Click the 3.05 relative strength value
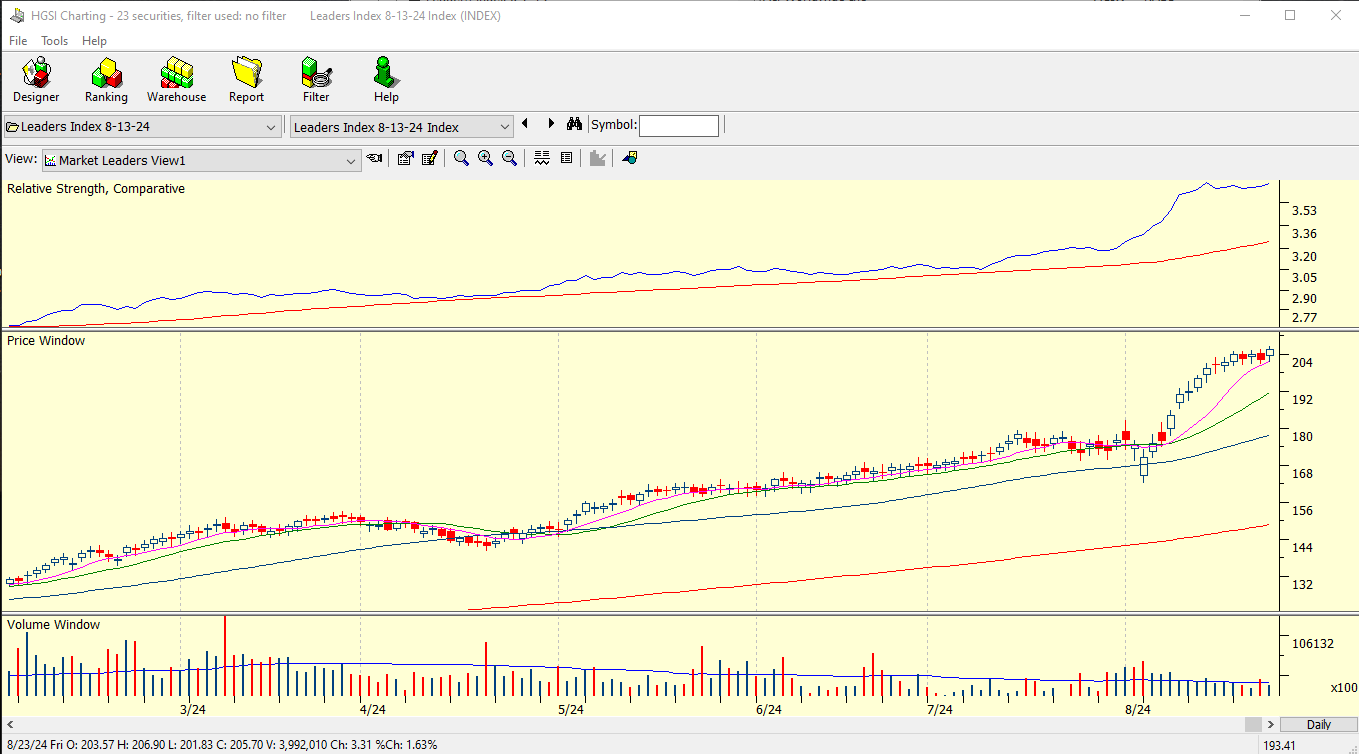Viewport: 1359px width, 754px height. (1304, 277)
